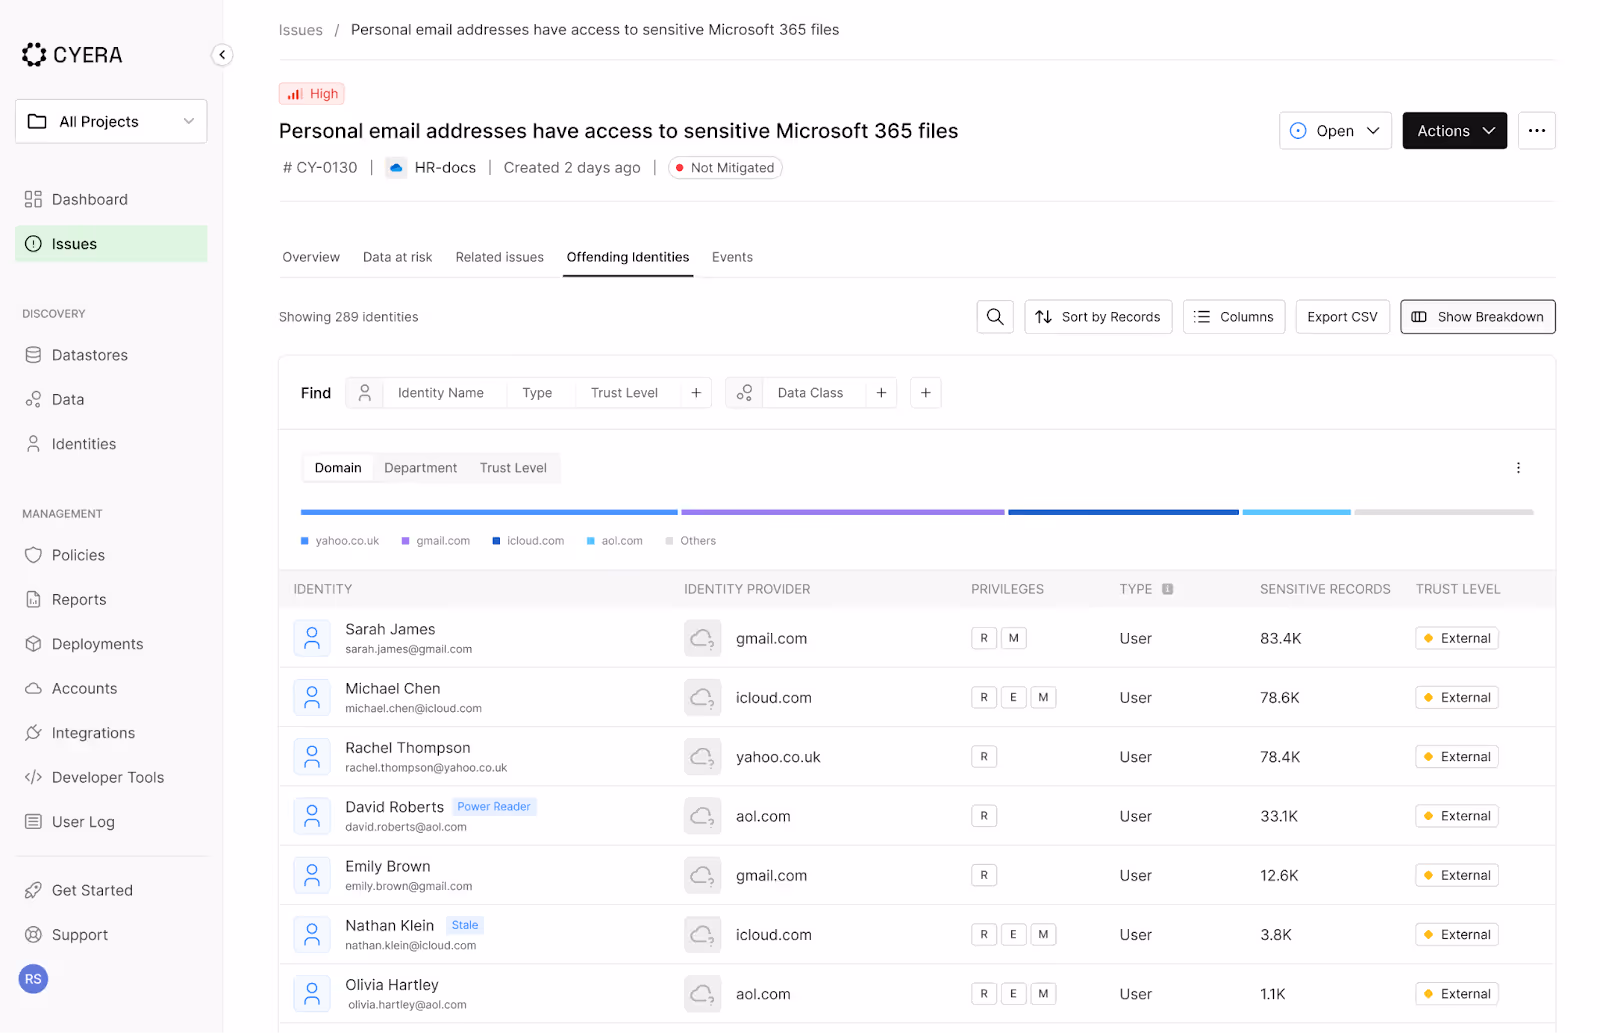Click Export CSV
Screen dimensions: 1600x1033
click(x=1342, y=317)
